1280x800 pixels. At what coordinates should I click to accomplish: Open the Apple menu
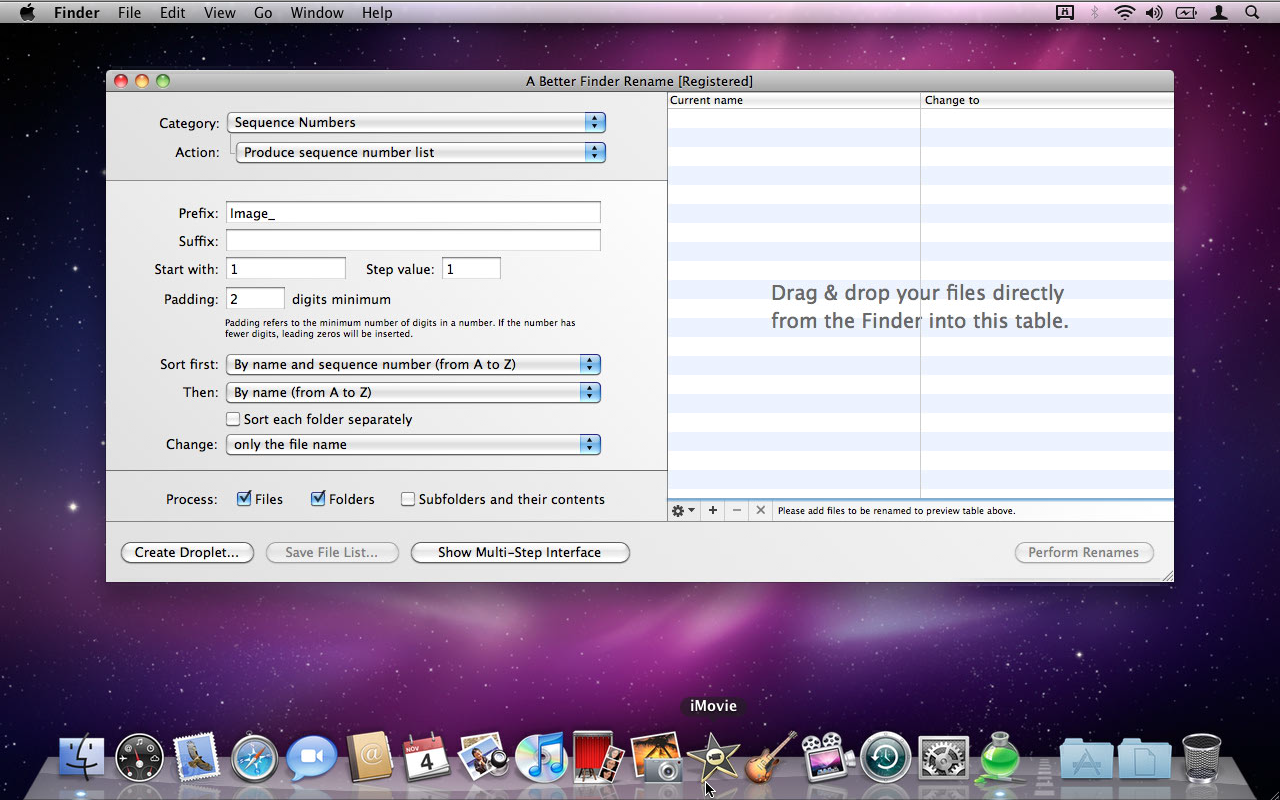click(27, 13)
